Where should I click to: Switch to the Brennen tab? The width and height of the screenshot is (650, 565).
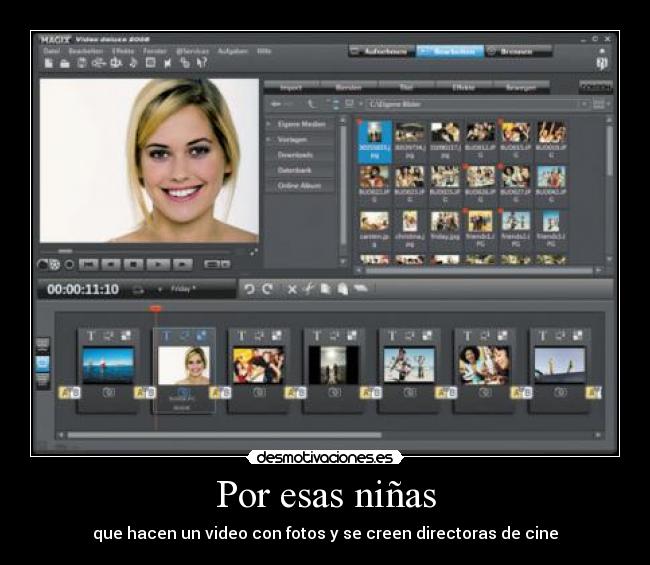point(518,51)
